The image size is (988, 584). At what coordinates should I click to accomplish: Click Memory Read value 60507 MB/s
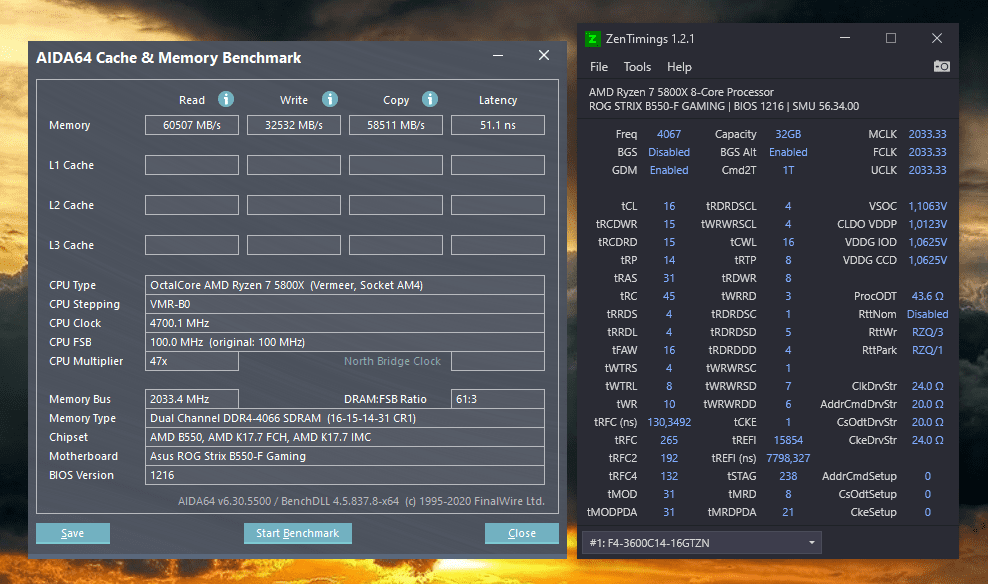[192, 125]
